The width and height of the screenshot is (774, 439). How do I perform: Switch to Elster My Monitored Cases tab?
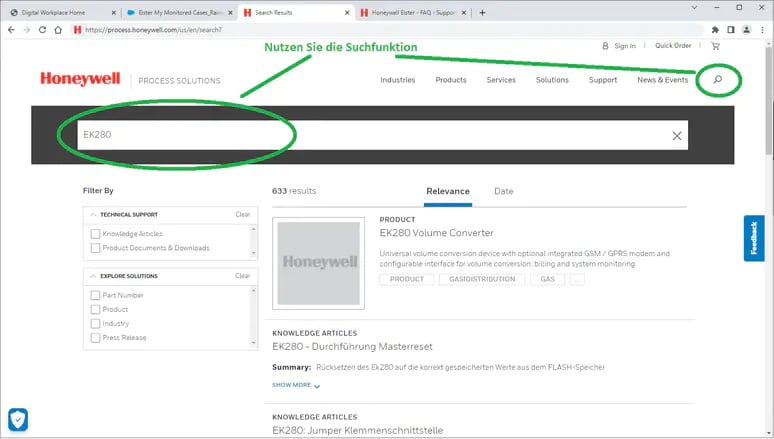coord(180,13)
